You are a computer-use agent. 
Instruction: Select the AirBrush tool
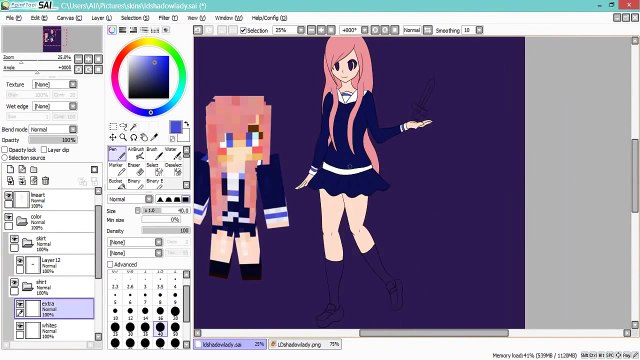click(136, 153)
